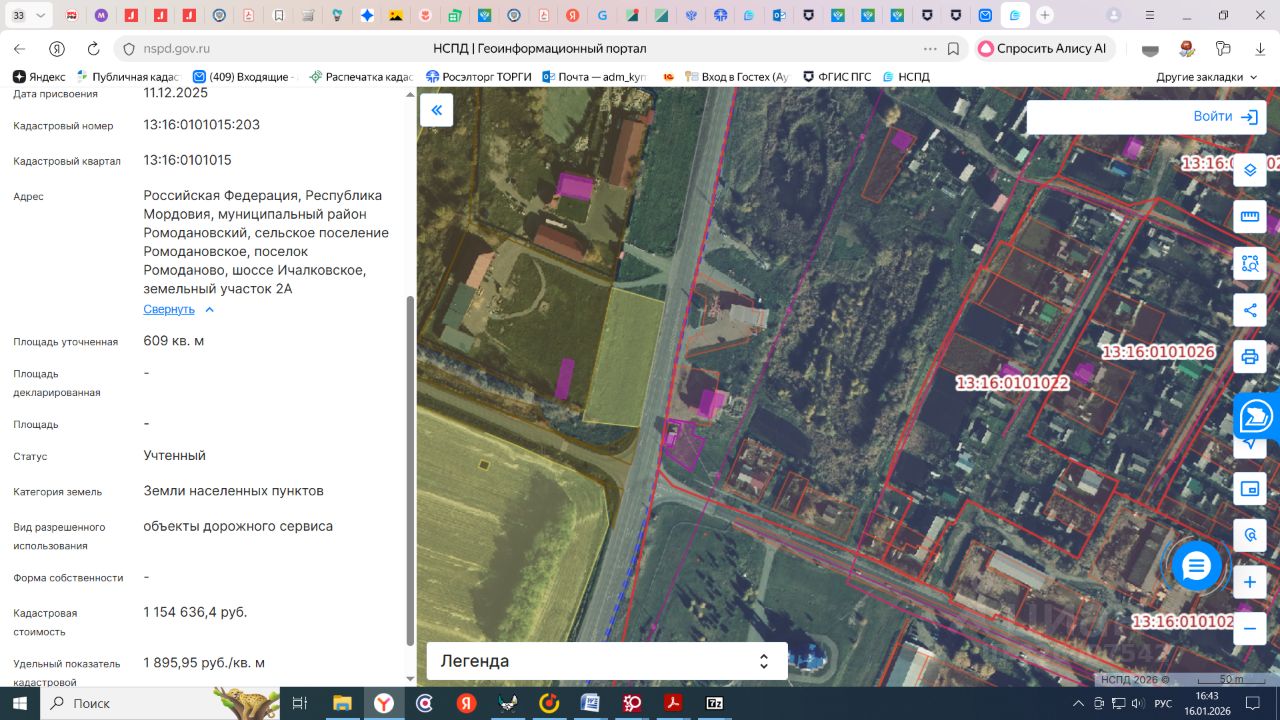Viewport: 1280px width, 720px height.
Task: Reload the page in the browser
Action: [93, 49]
